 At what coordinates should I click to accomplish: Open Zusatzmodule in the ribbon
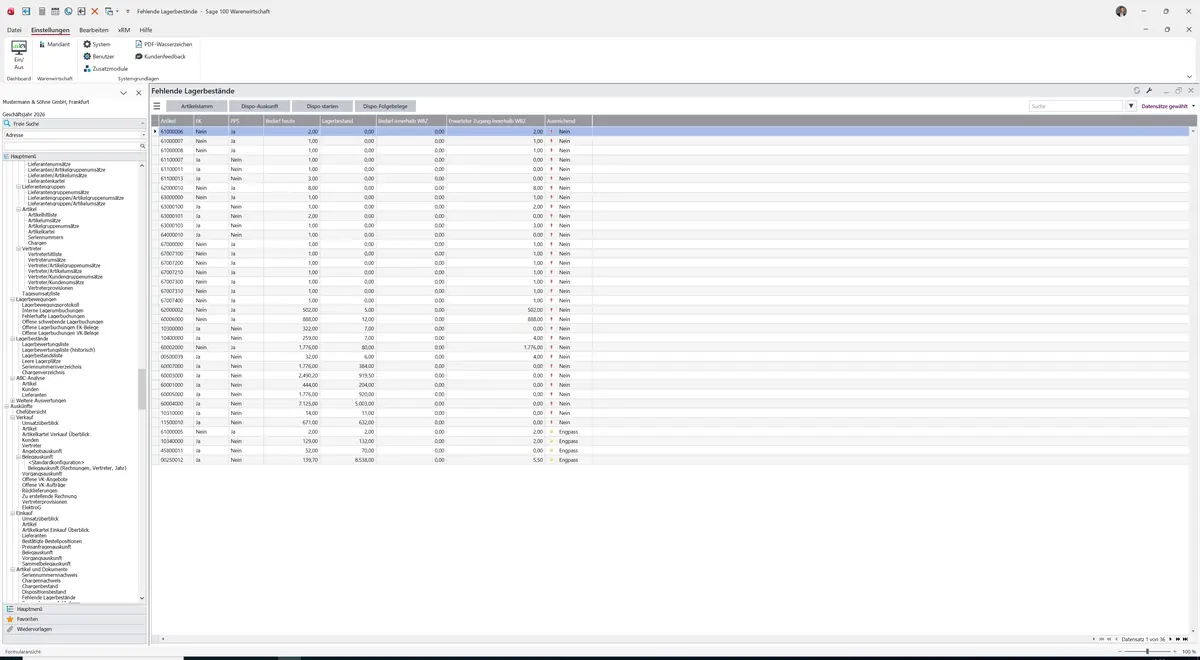(x=106, y=69)
